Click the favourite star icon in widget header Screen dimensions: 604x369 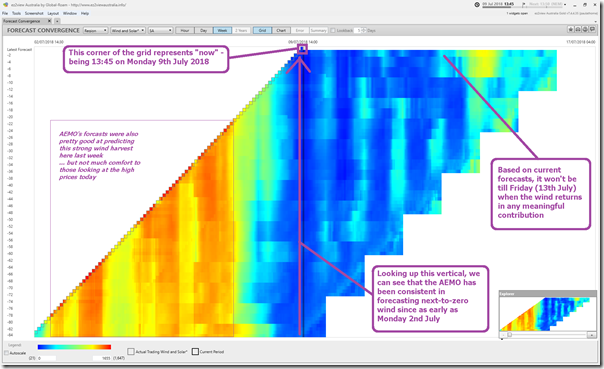click(571, 30)
